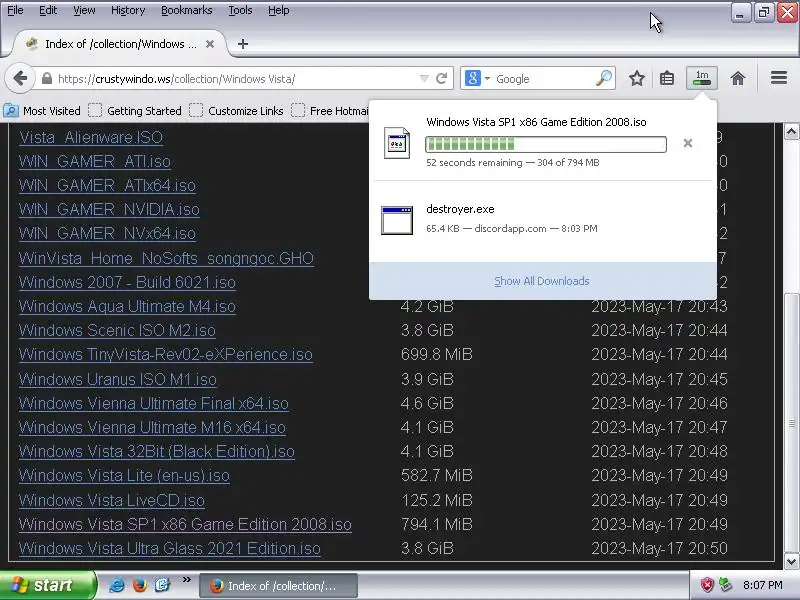Expand the URL history dropdown arrow
Image resolution: width=800 pixels, height=600 pixels.
click(x=424, y=79)
